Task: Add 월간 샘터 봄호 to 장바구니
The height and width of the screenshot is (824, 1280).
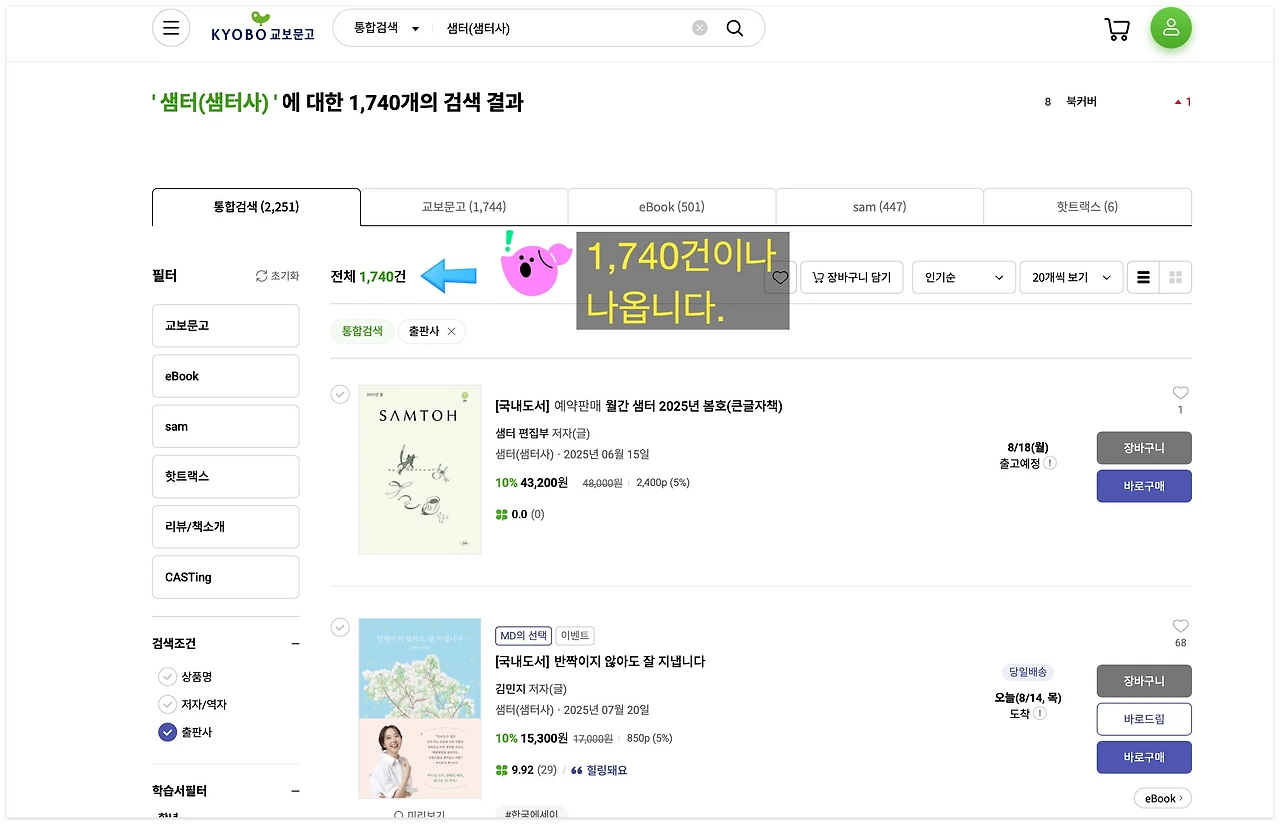Action: pos(1144,448)
